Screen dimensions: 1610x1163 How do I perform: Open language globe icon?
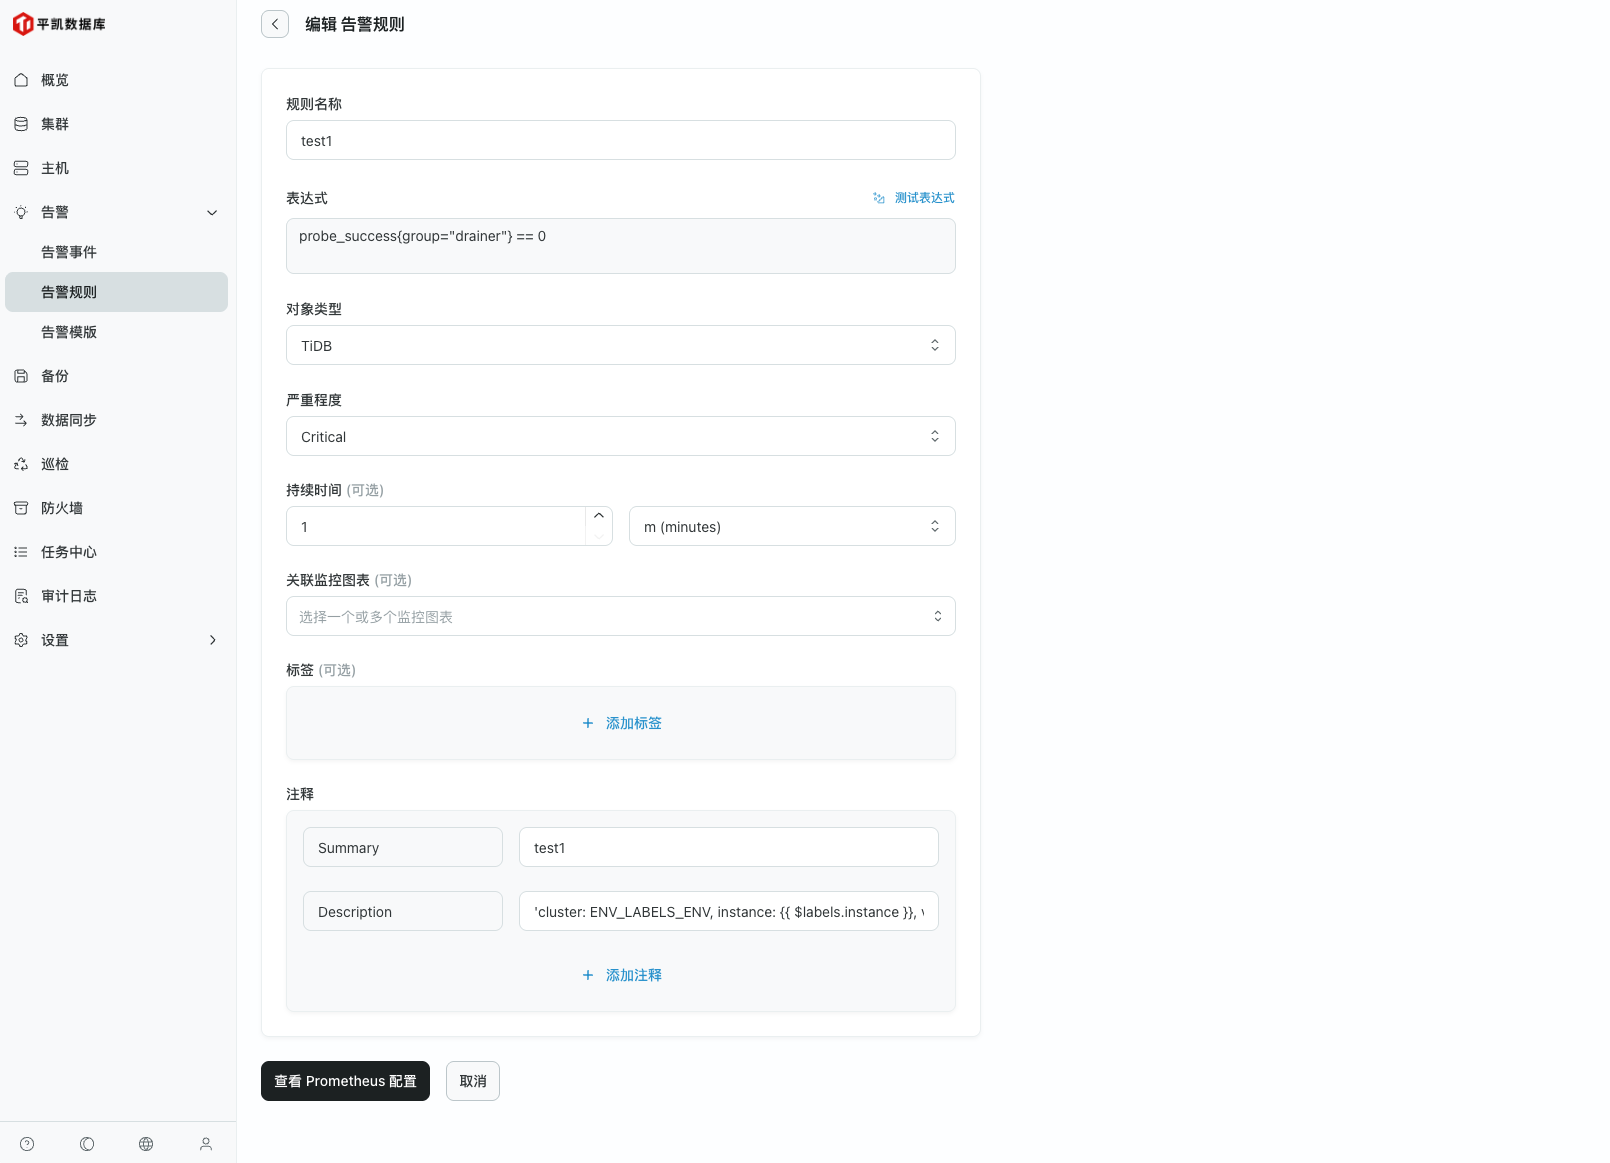(x=146, y=1144)
